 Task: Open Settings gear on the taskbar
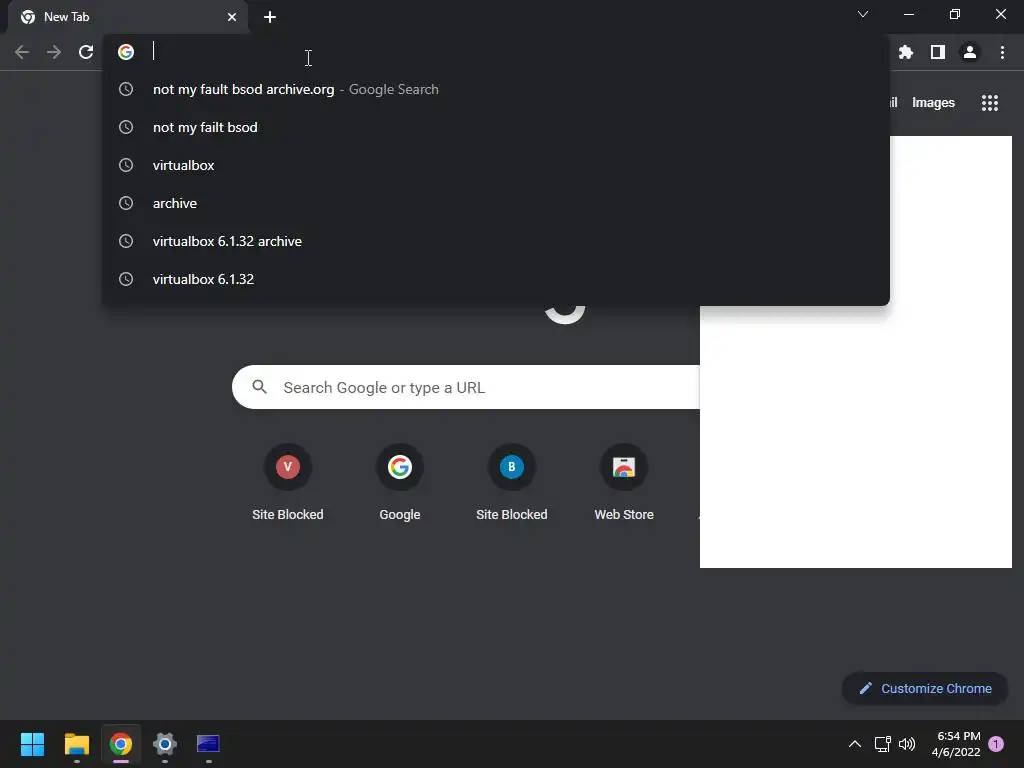click(165, 744)
